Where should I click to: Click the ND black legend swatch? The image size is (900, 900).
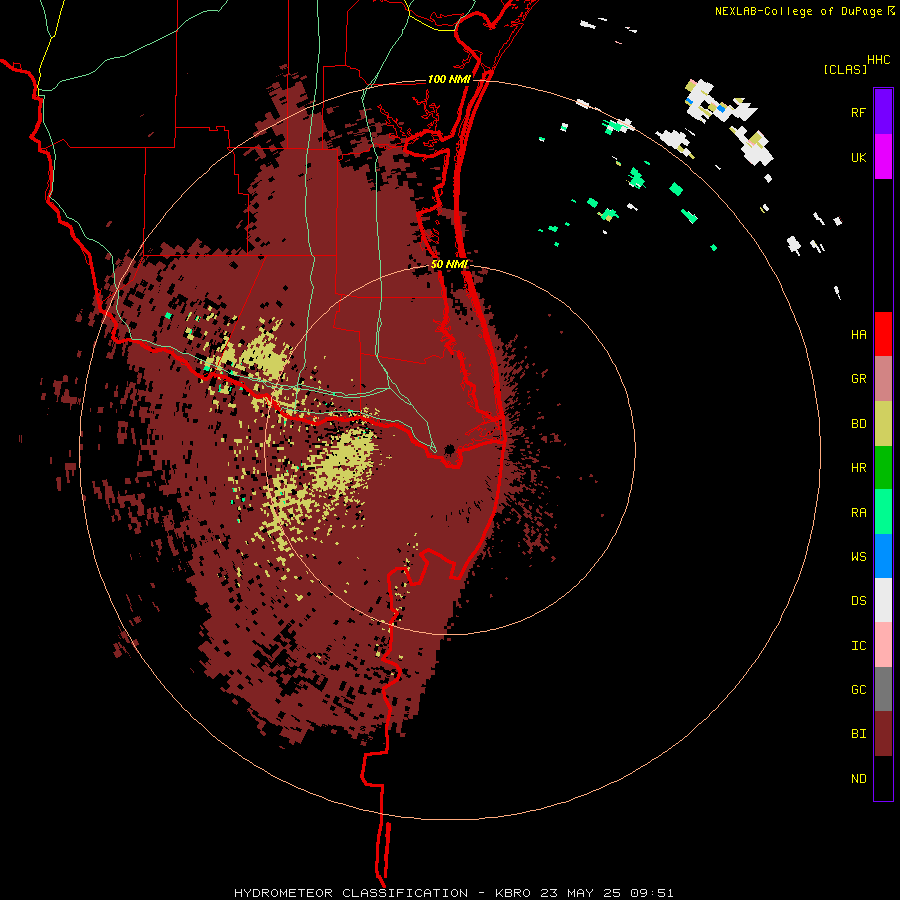coord(883,778)
